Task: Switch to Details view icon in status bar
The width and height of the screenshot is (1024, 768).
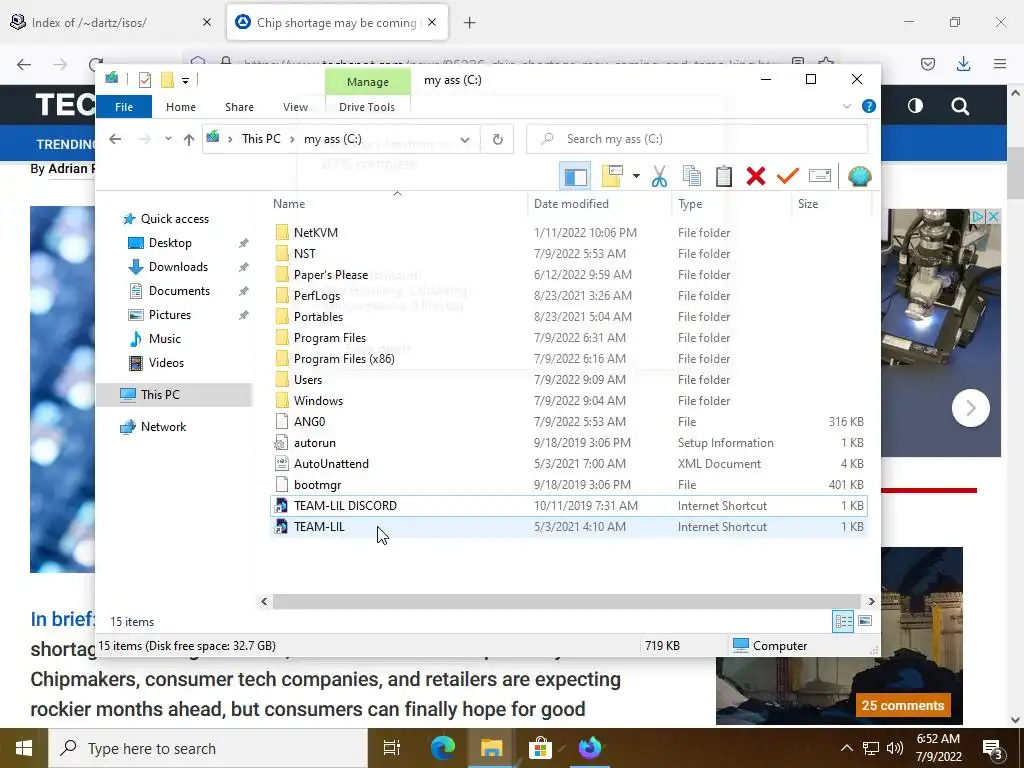Action: pyautogui.click(x=843, y=621)
